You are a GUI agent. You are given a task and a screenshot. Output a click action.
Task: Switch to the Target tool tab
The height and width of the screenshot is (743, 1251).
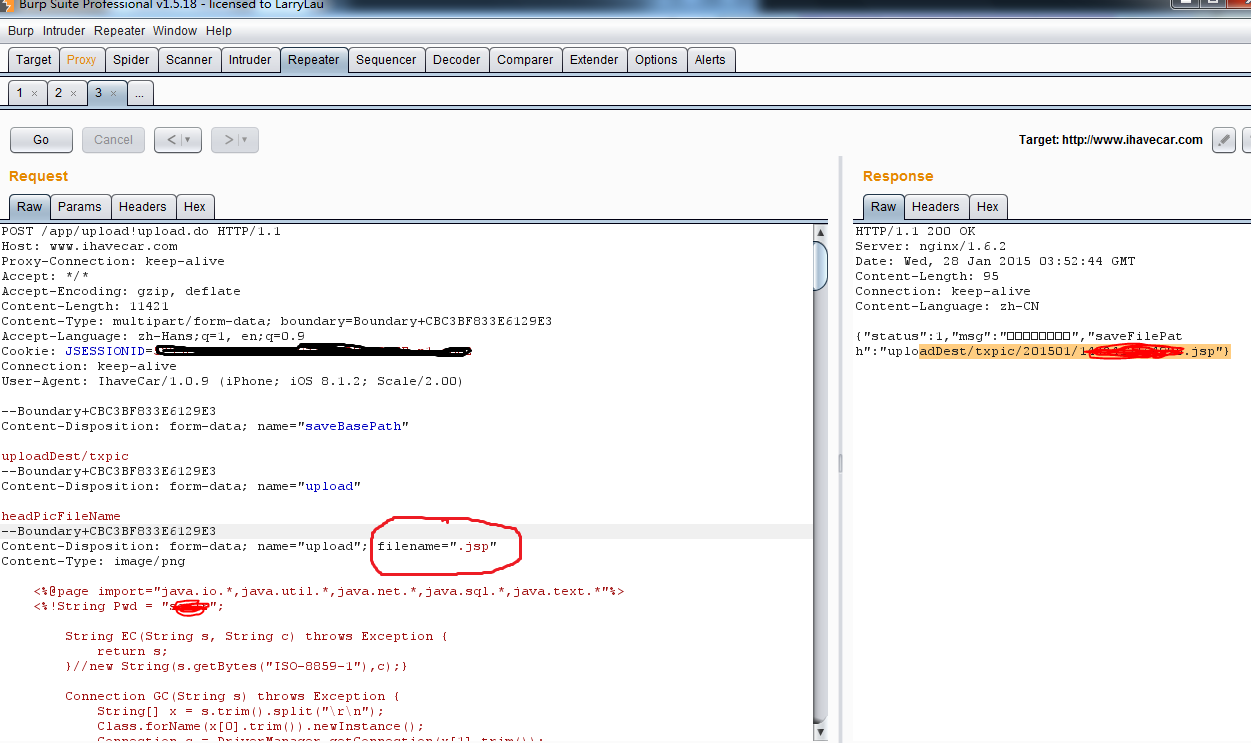click(34, 60)
